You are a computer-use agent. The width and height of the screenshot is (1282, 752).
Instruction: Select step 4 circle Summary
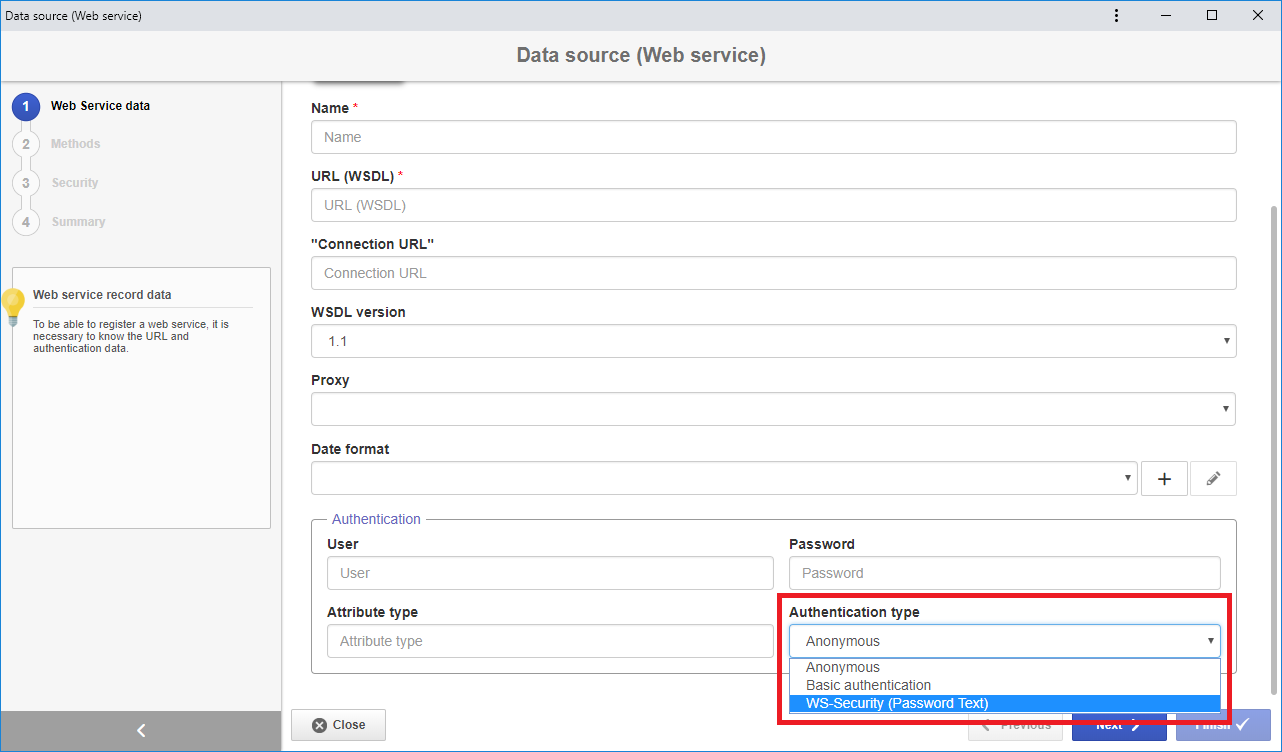(x=26, y=222)
